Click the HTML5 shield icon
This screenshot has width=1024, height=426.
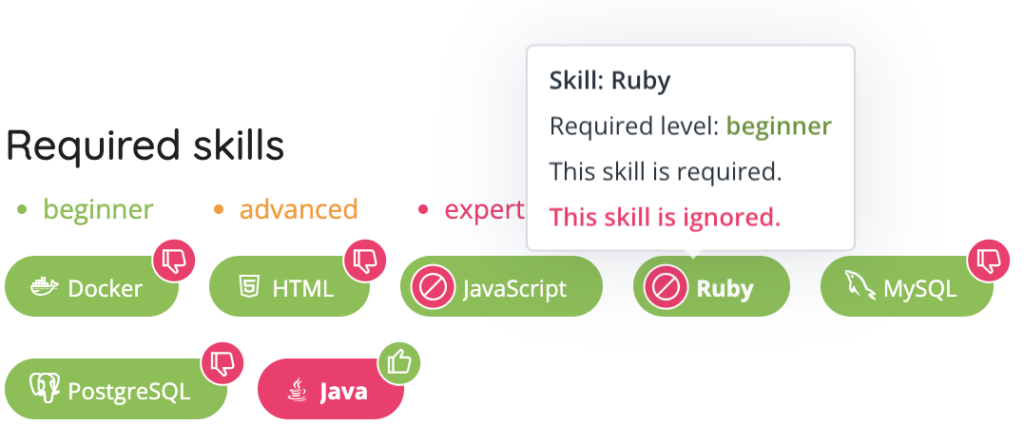pos(248,289)
